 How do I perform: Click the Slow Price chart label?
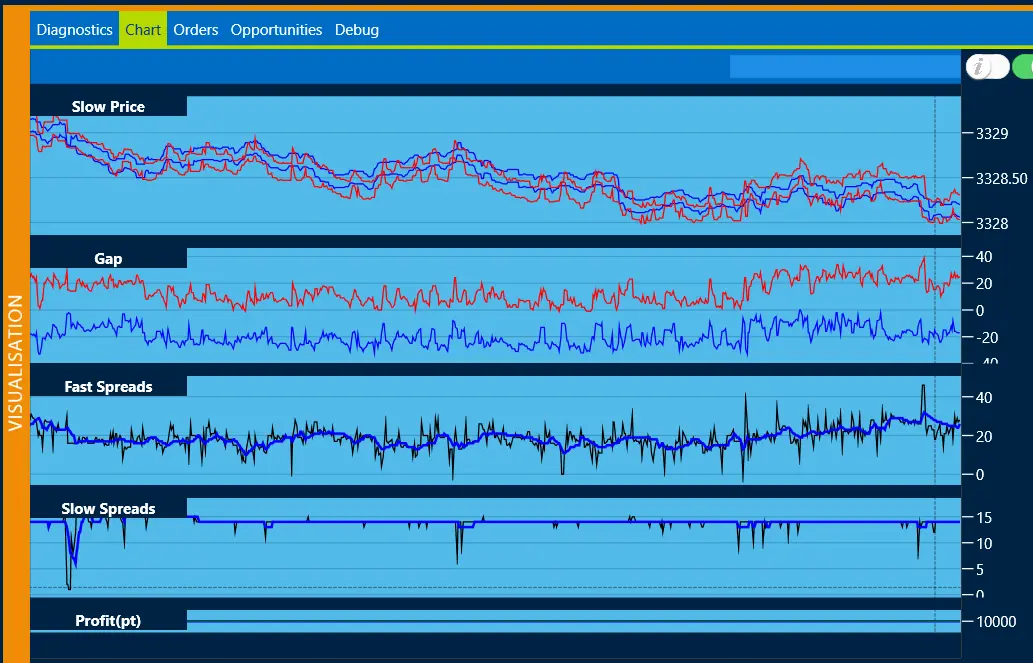(x=108, y=107)
